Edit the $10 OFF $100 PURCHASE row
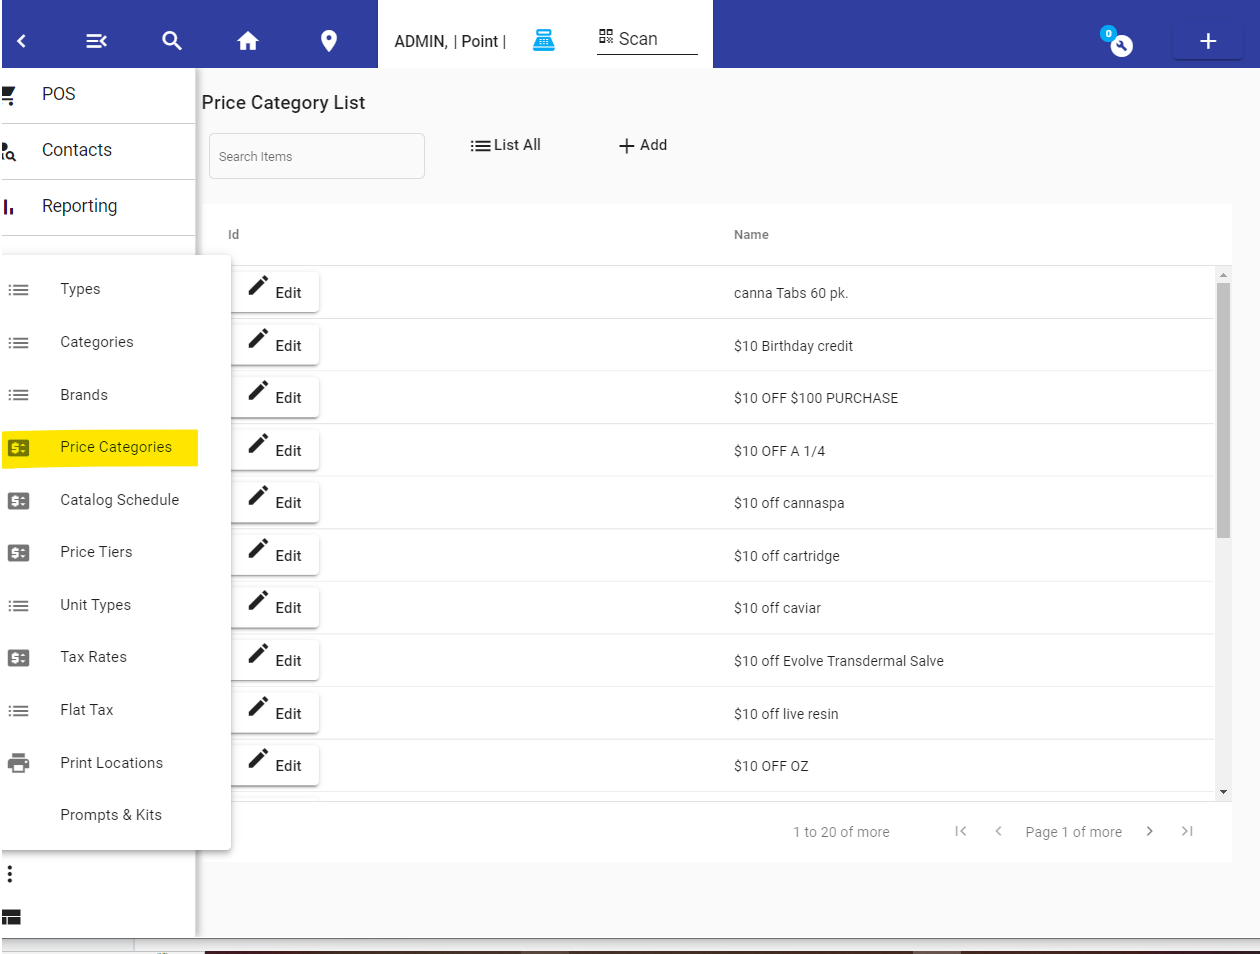1260x954 pixels. 275,396
